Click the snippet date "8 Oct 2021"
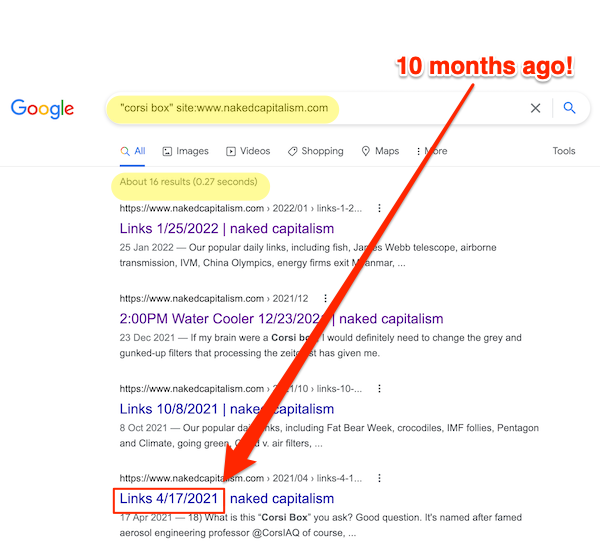This screenshot has width=600, height=548. tap(143, 427)
